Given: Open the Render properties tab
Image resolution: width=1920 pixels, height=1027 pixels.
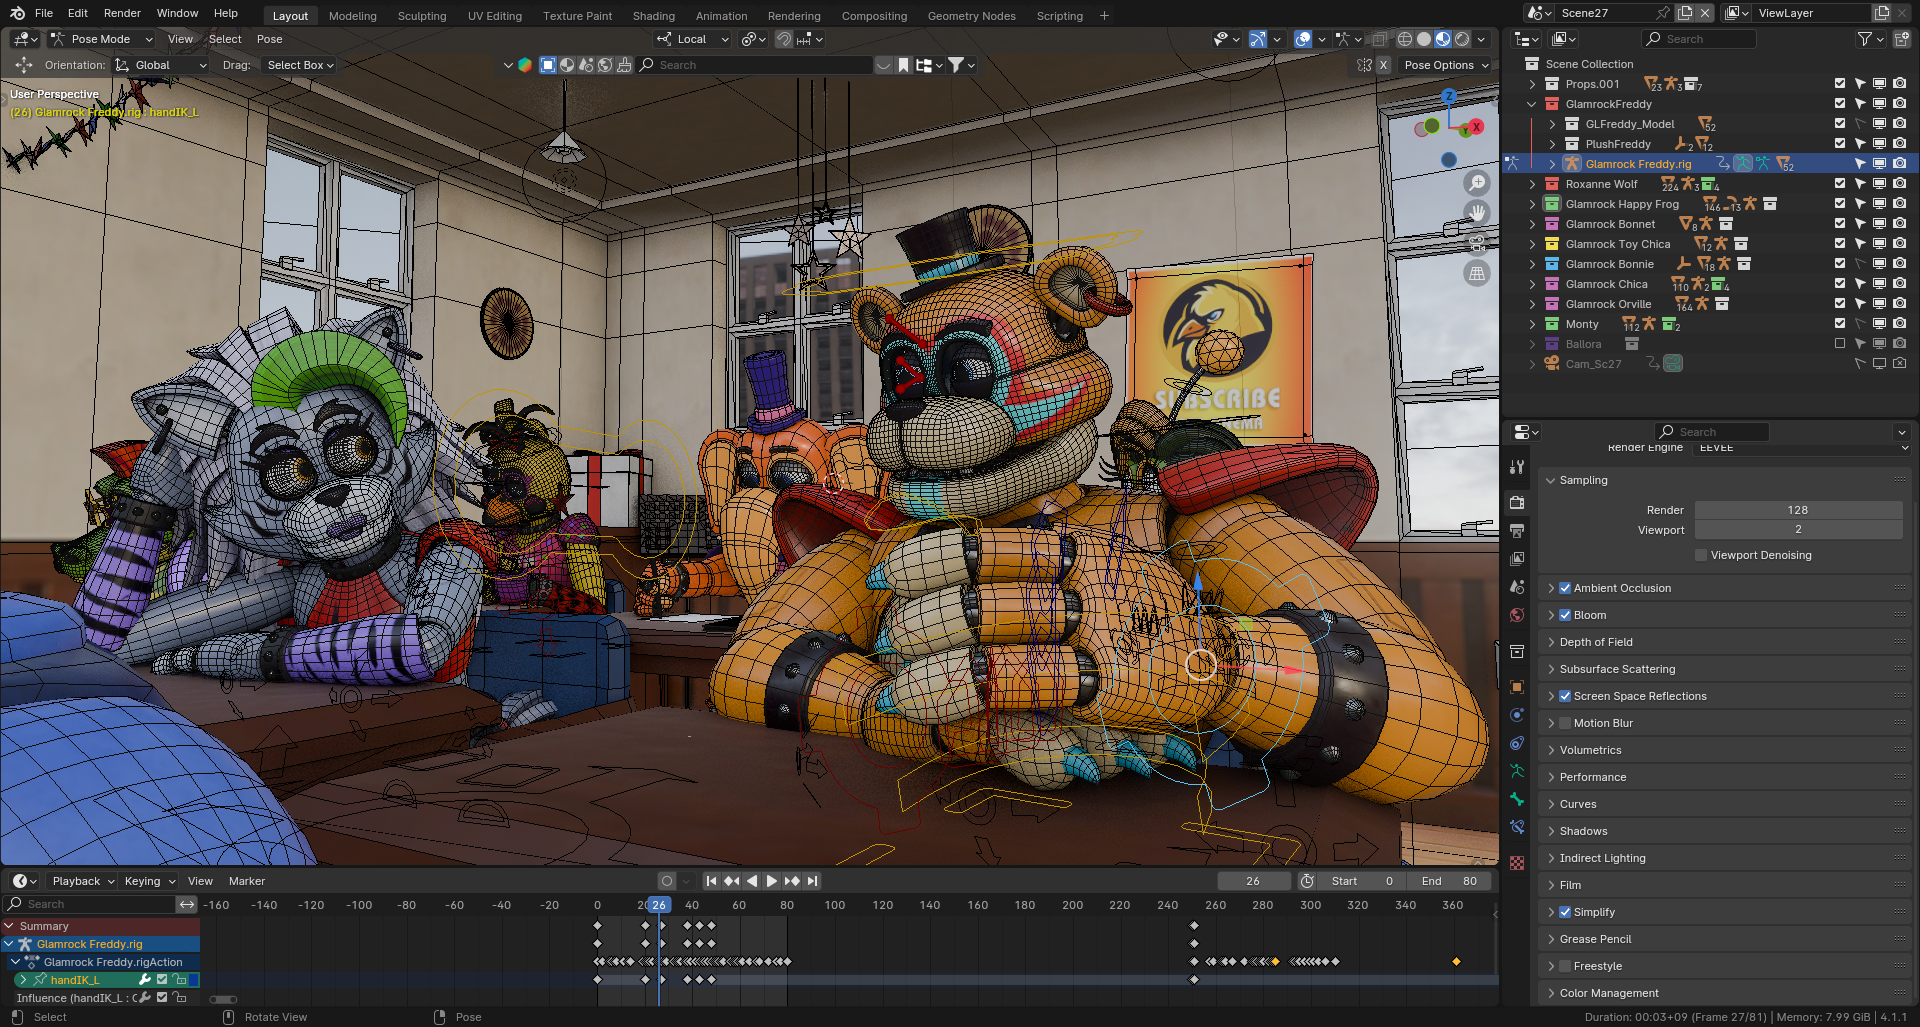Looking at the screenshot, I should [1517, 502].
